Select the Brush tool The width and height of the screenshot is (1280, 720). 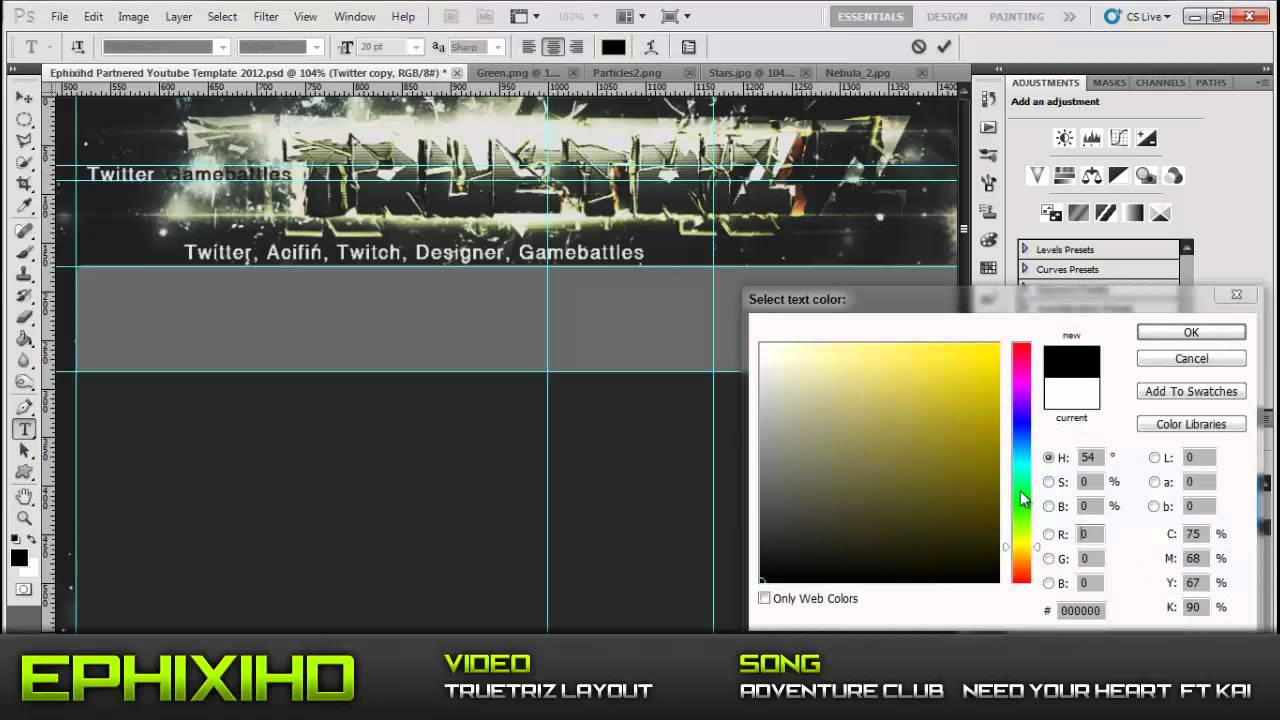24,253
